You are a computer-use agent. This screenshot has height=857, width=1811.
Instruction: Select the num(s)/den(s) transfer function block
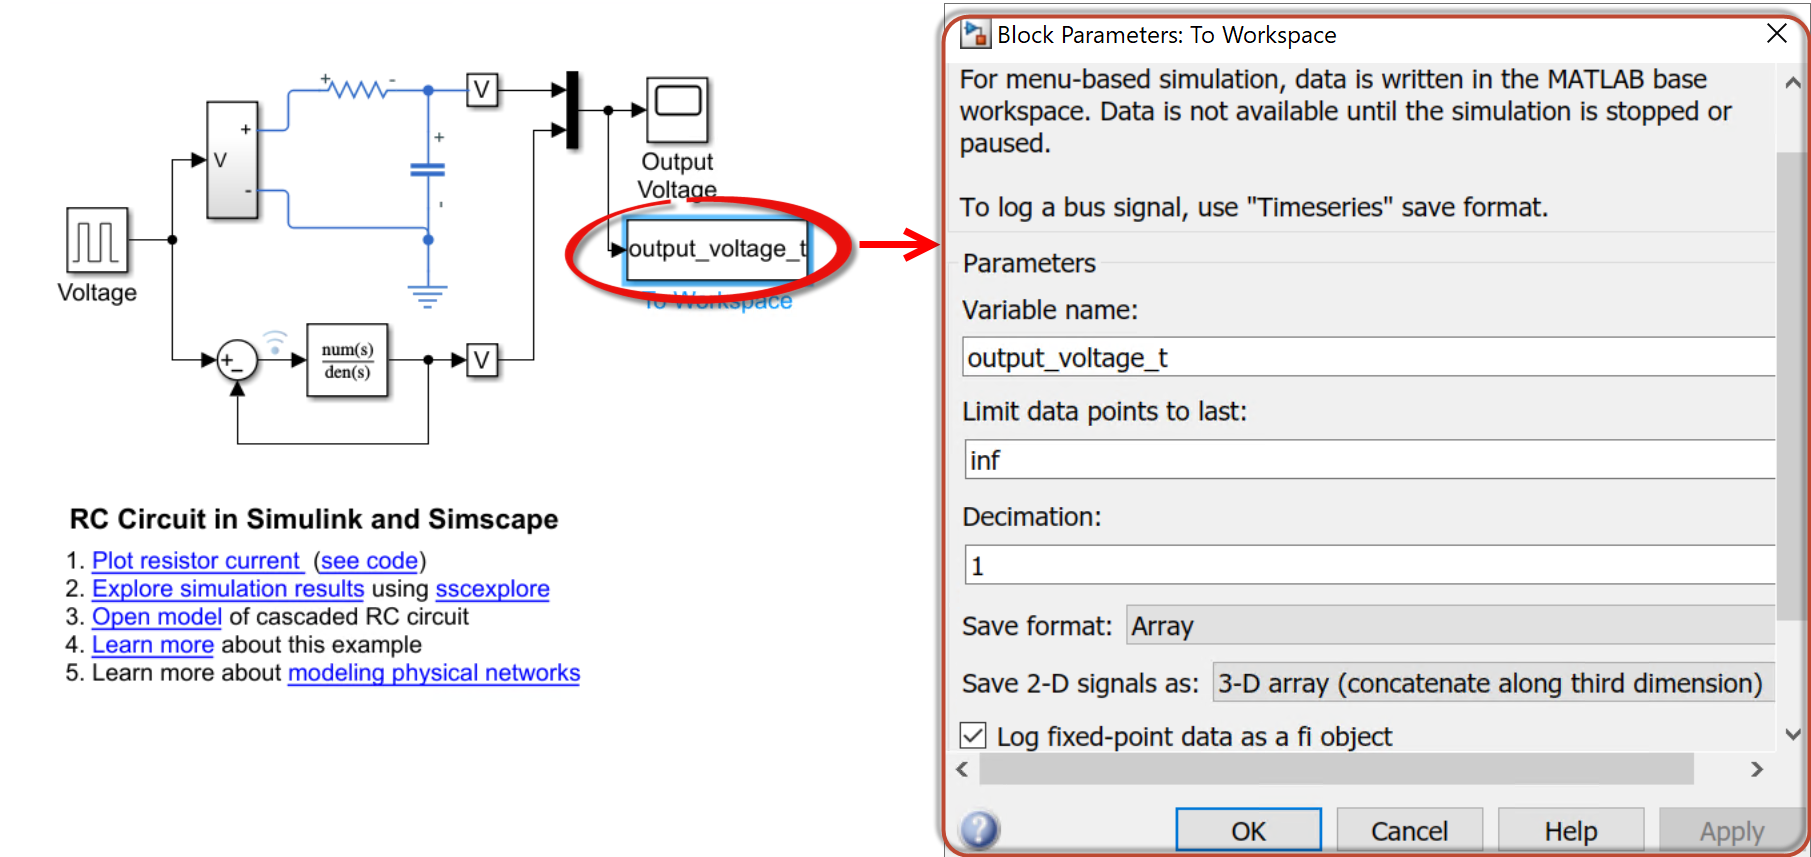pos(347,361)
